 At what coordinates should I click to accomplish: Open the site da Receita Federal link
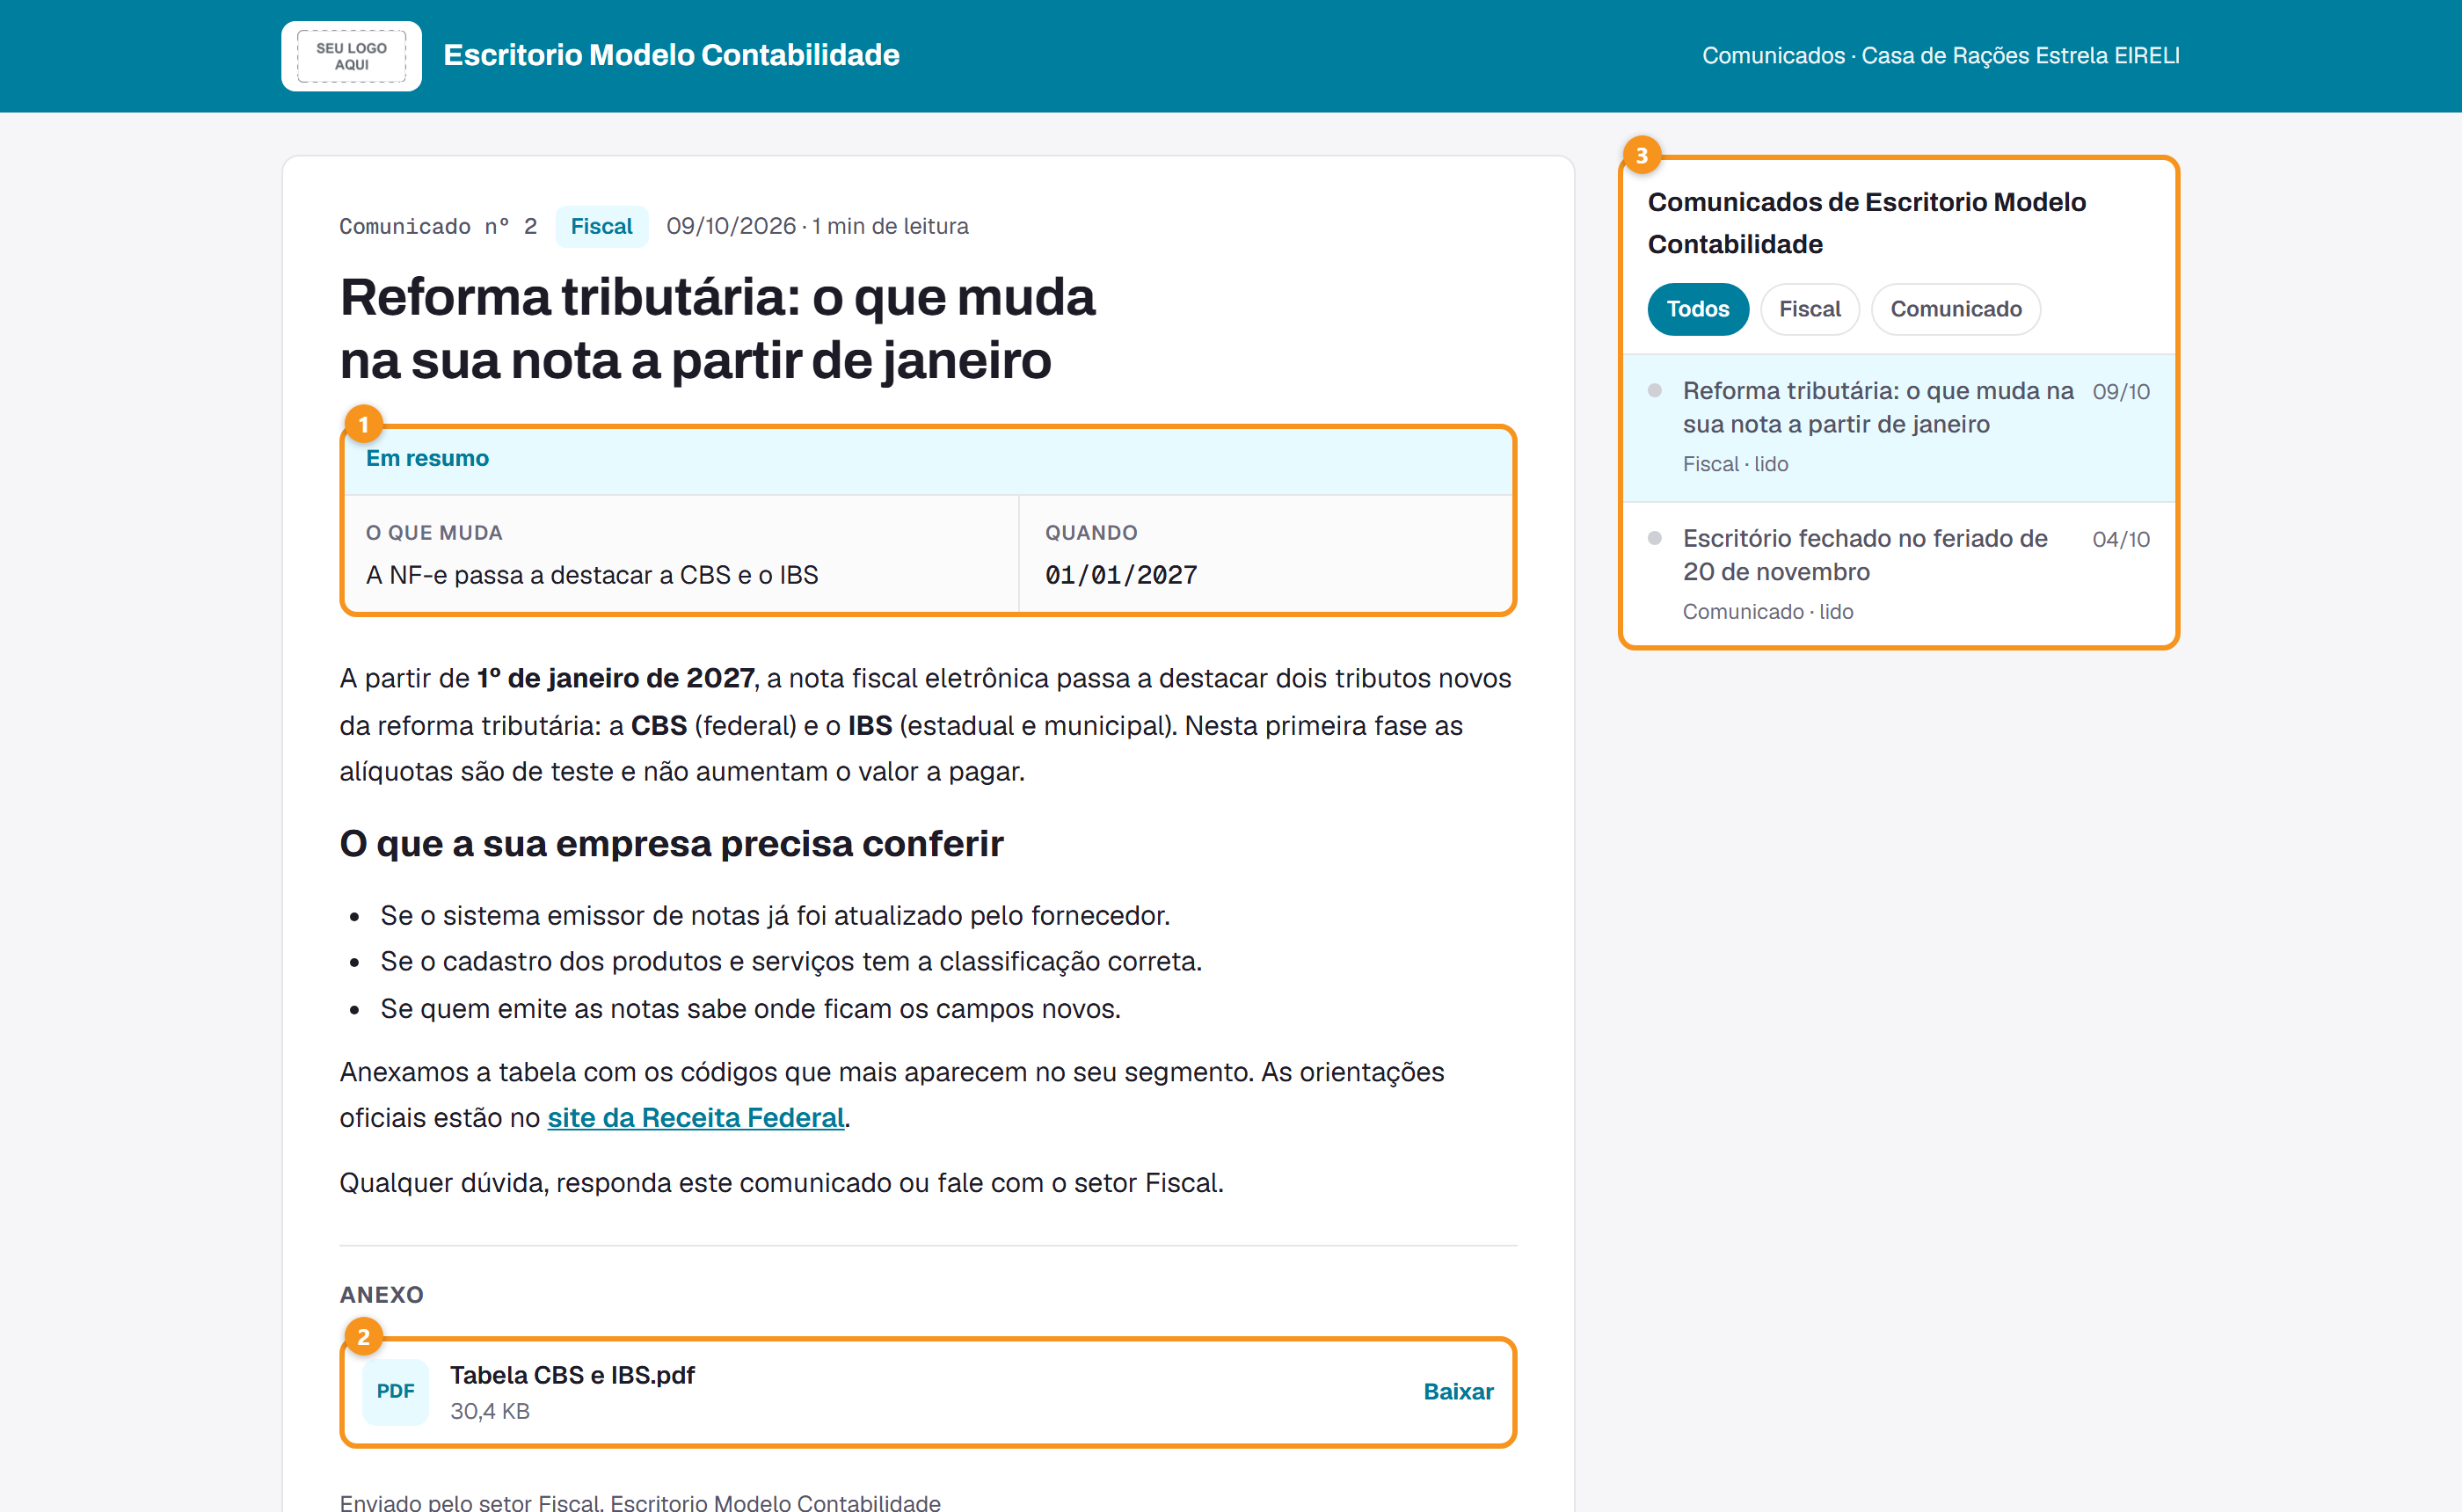click(x=696, y=1117)
